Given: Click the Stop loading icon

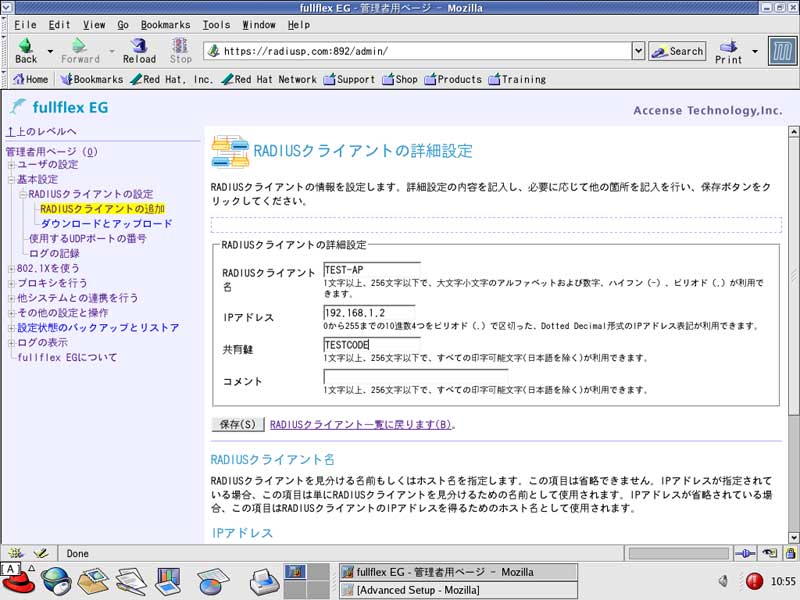Looking at the screenshot, I should 180,51.
